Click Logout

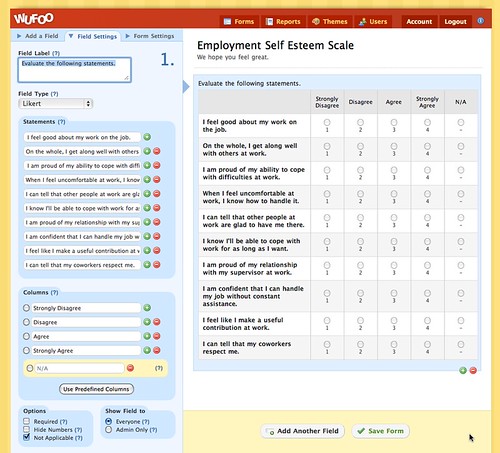click(x=455, y=22)
